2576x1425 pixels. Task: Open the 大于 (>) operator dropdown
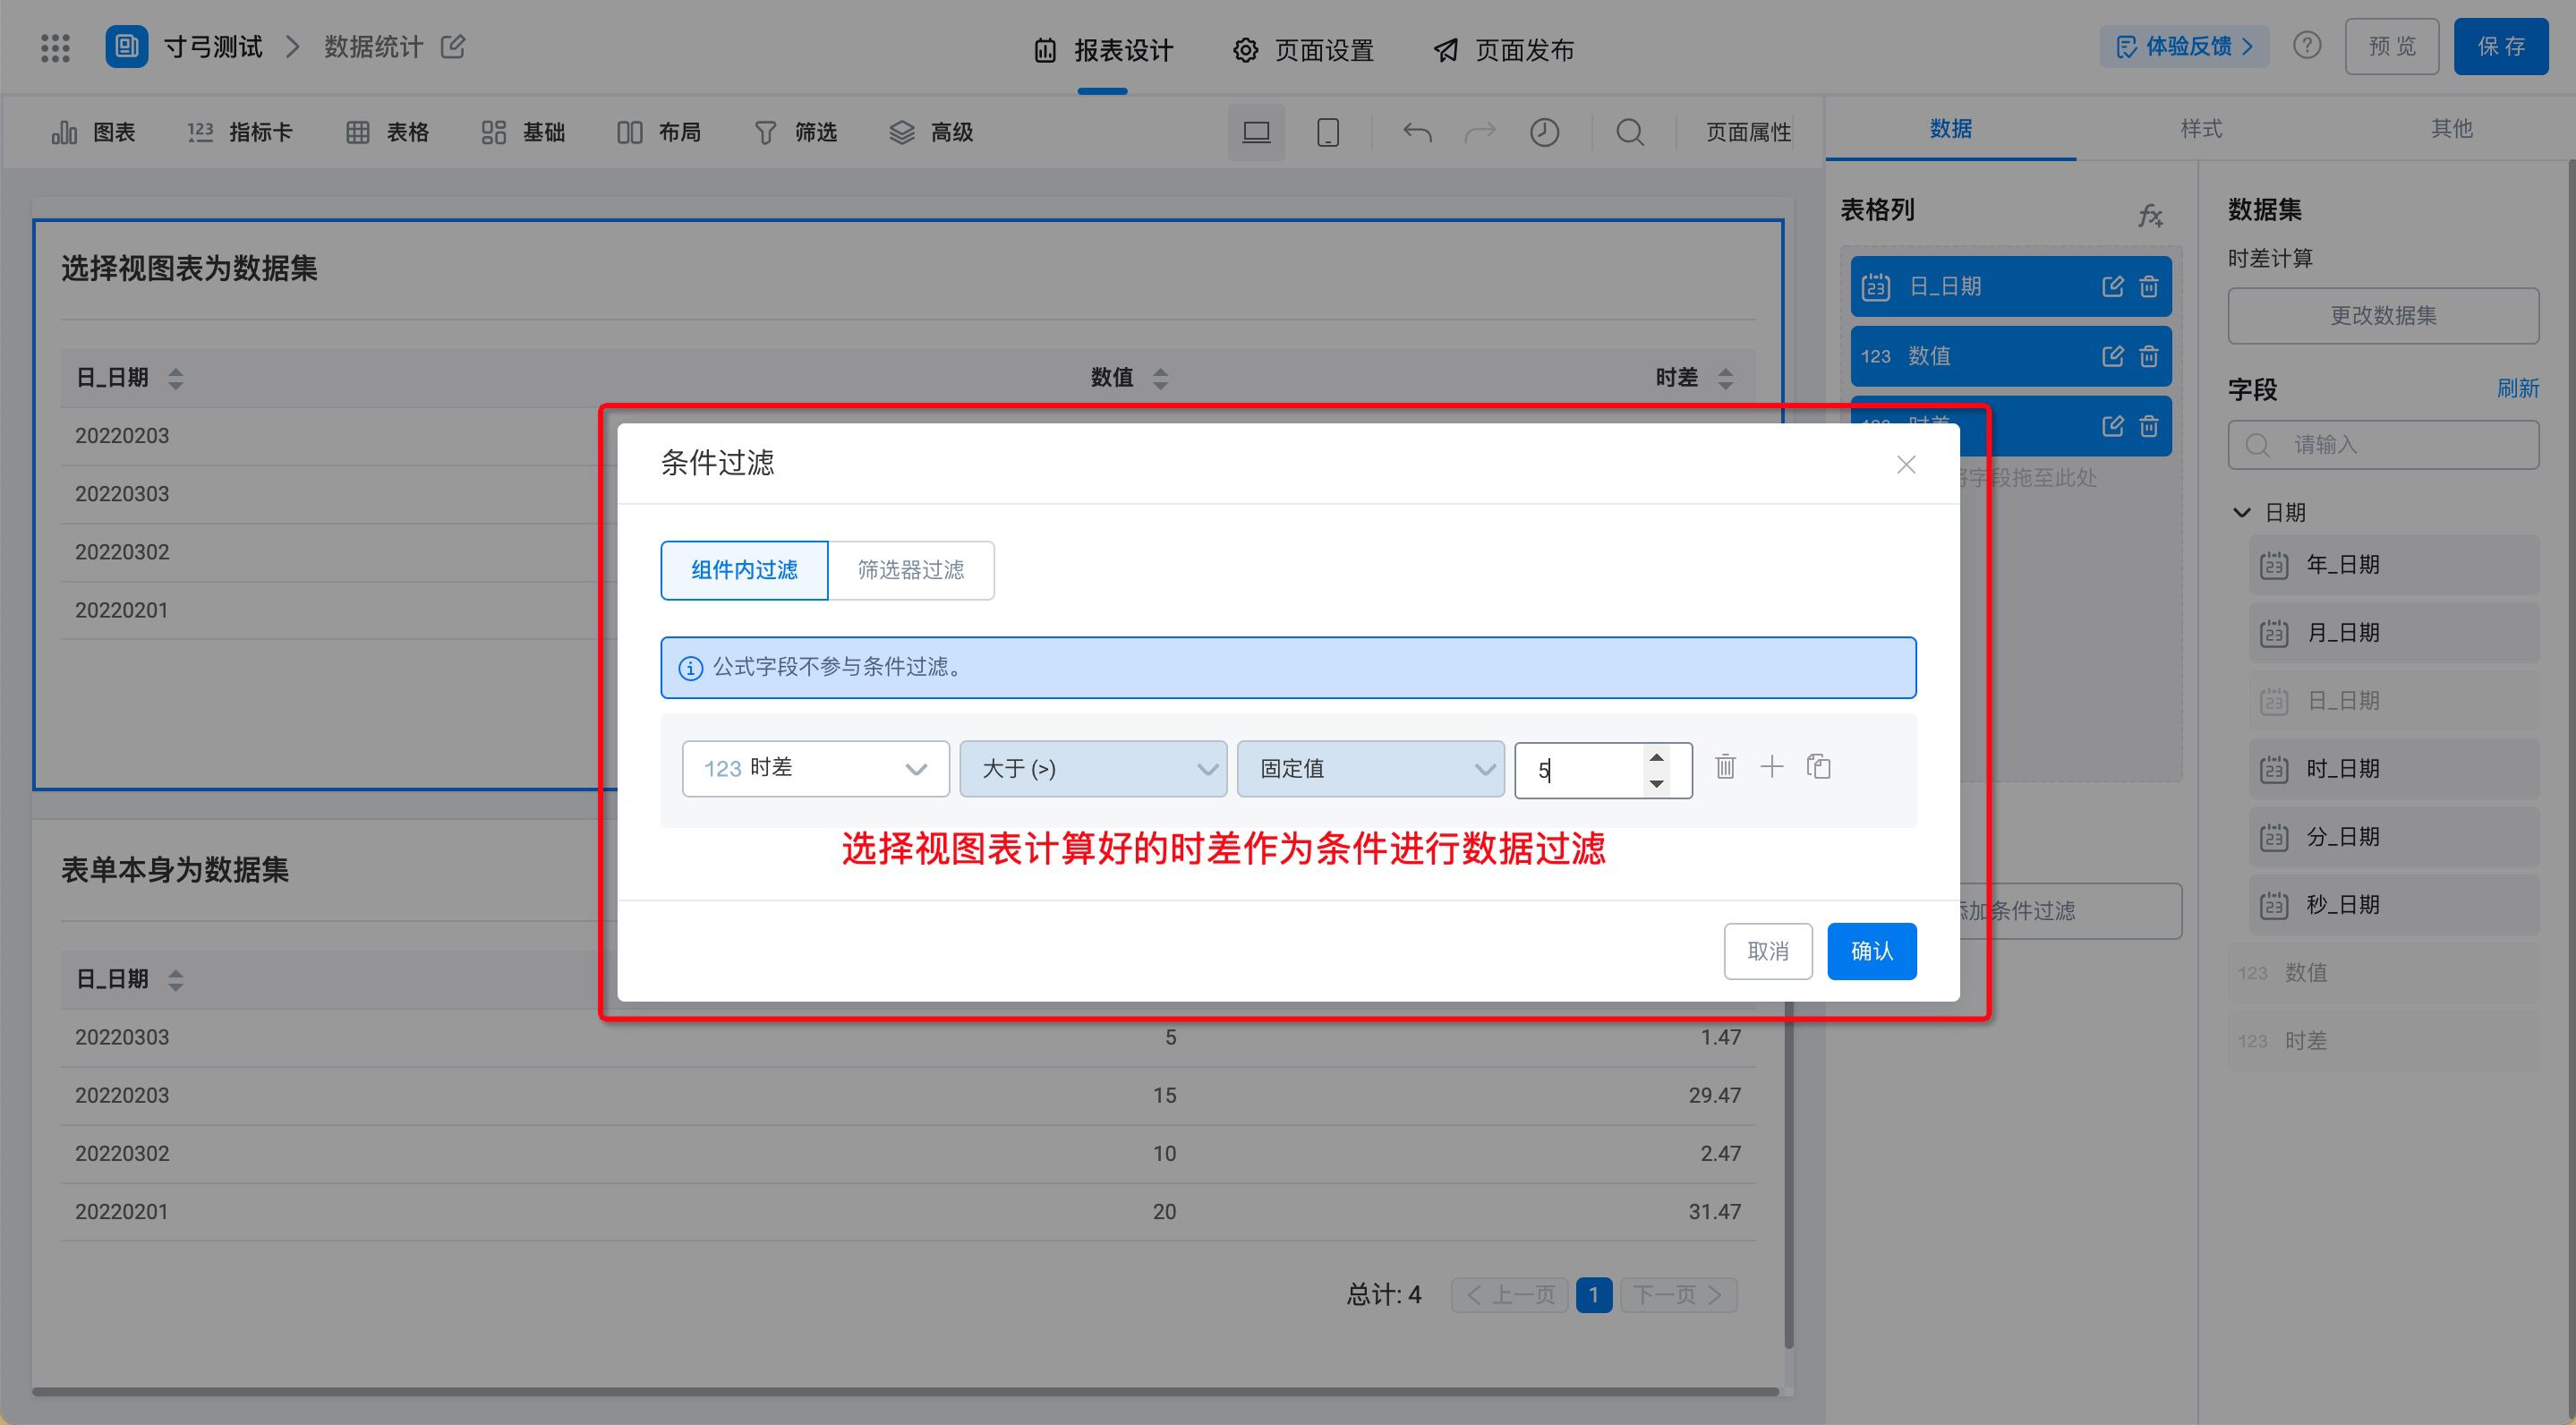(1093, 768)
